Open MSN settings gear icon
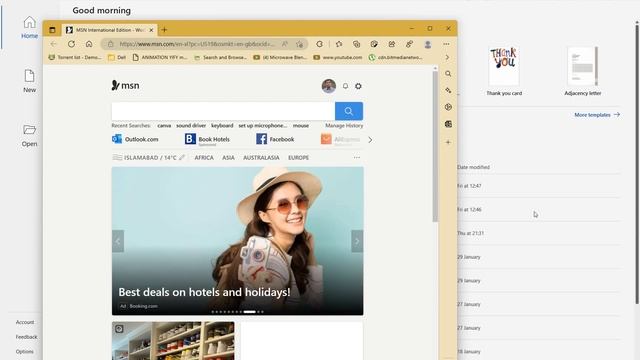640x360 pixels. [358, 86]
